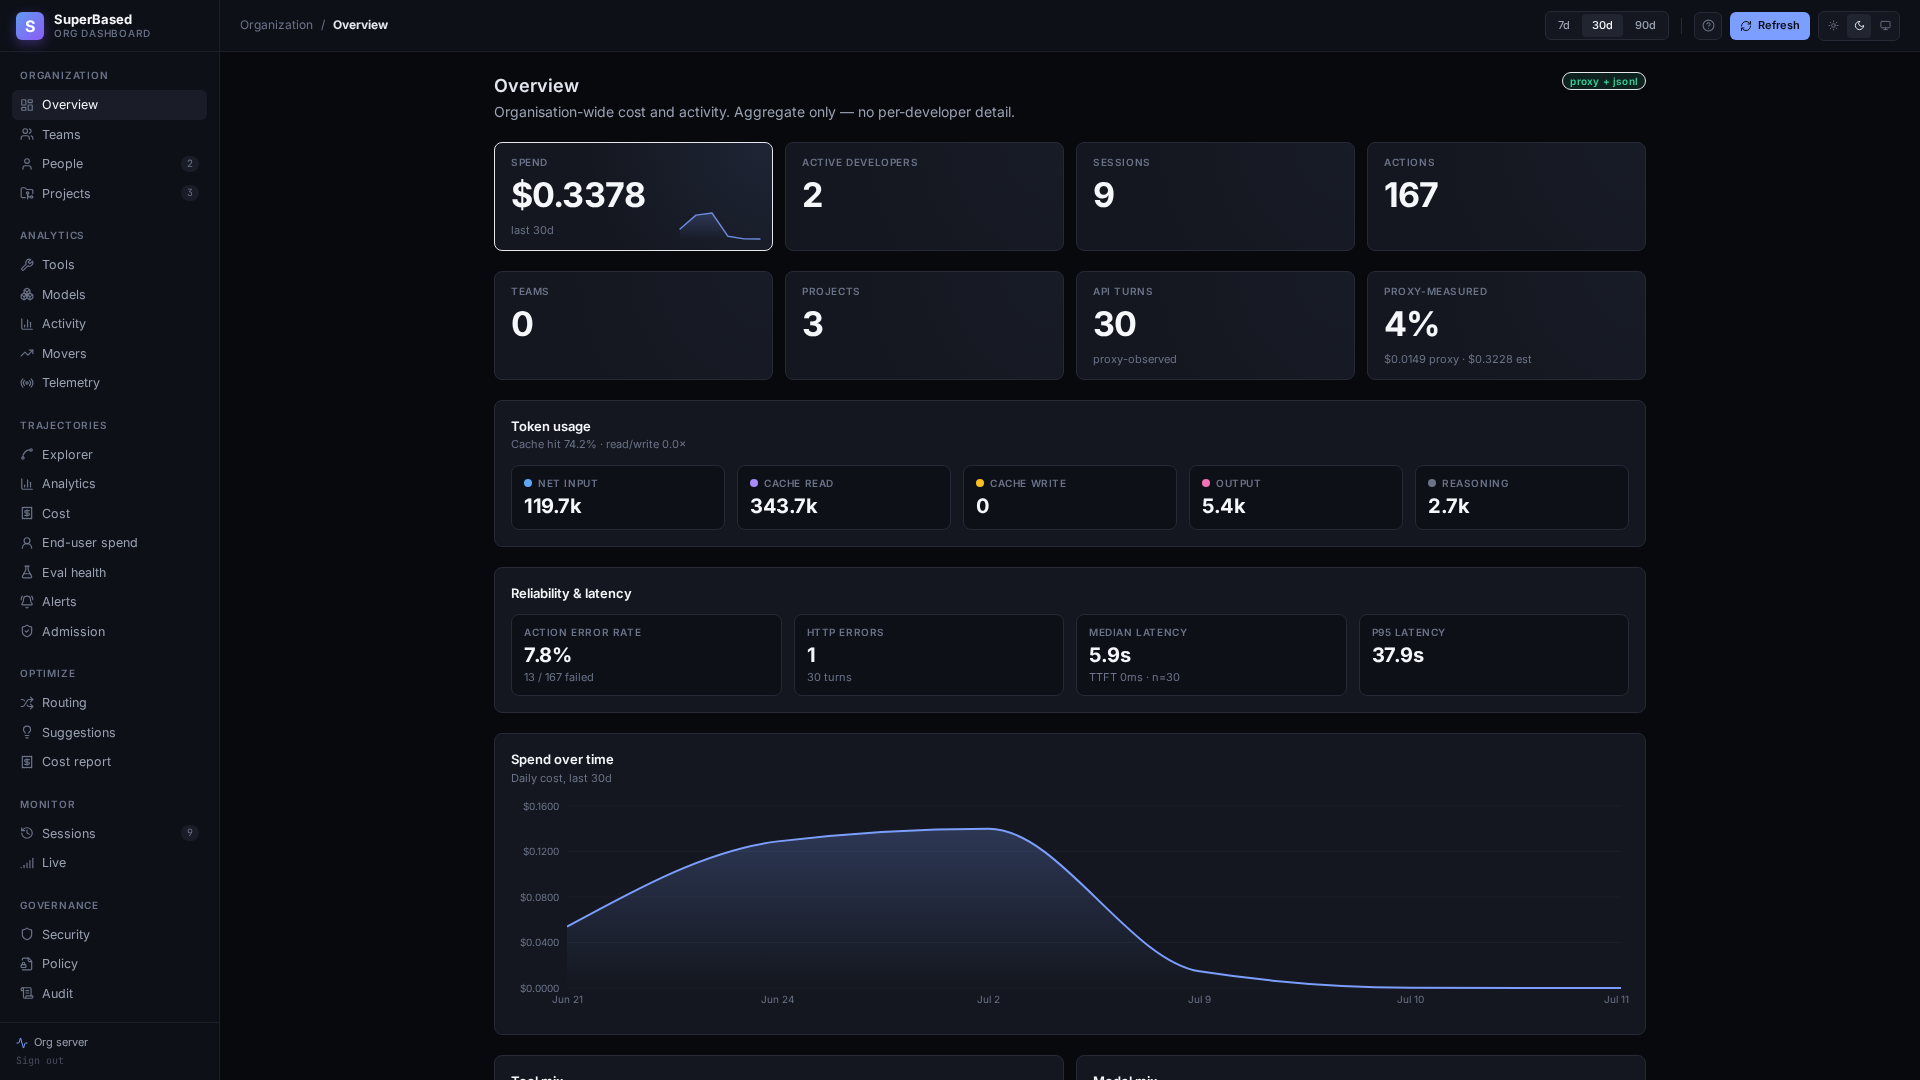The width and height of the screenshot is (1920, 1080).
Task: Click the API Turns 30 card
Action: [x=1215, y=325]
